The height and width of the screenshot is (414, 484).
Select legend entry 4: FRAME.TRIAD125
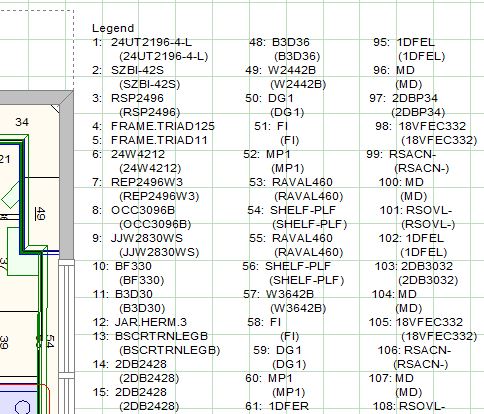(x=153, y=126)
